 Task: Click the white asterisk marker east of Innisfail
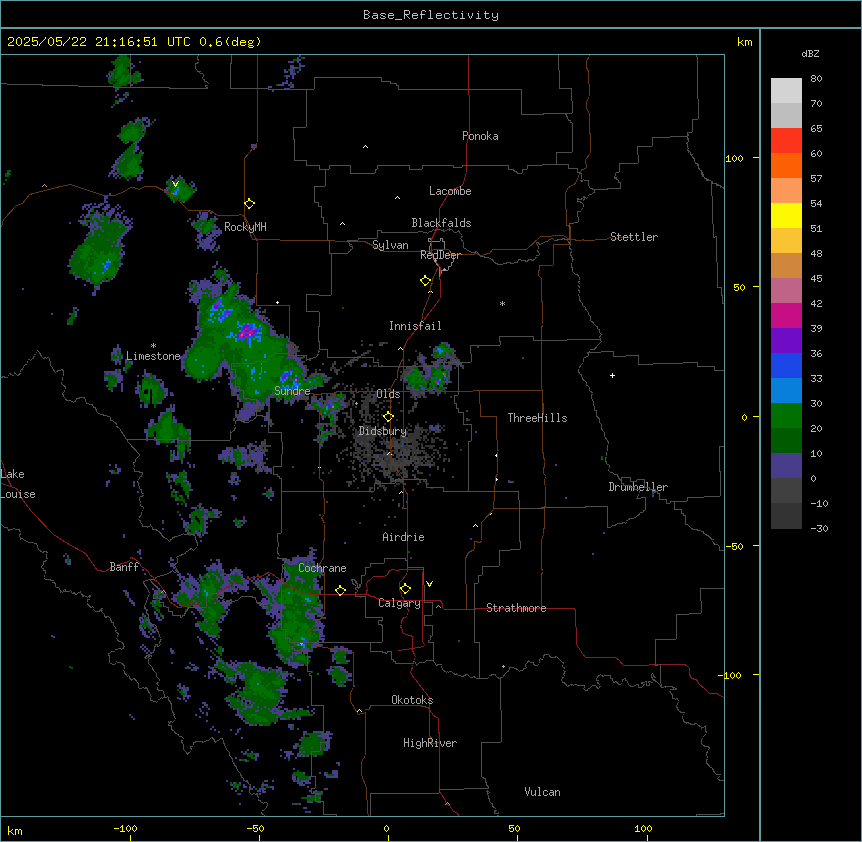[x=502, y=303]
